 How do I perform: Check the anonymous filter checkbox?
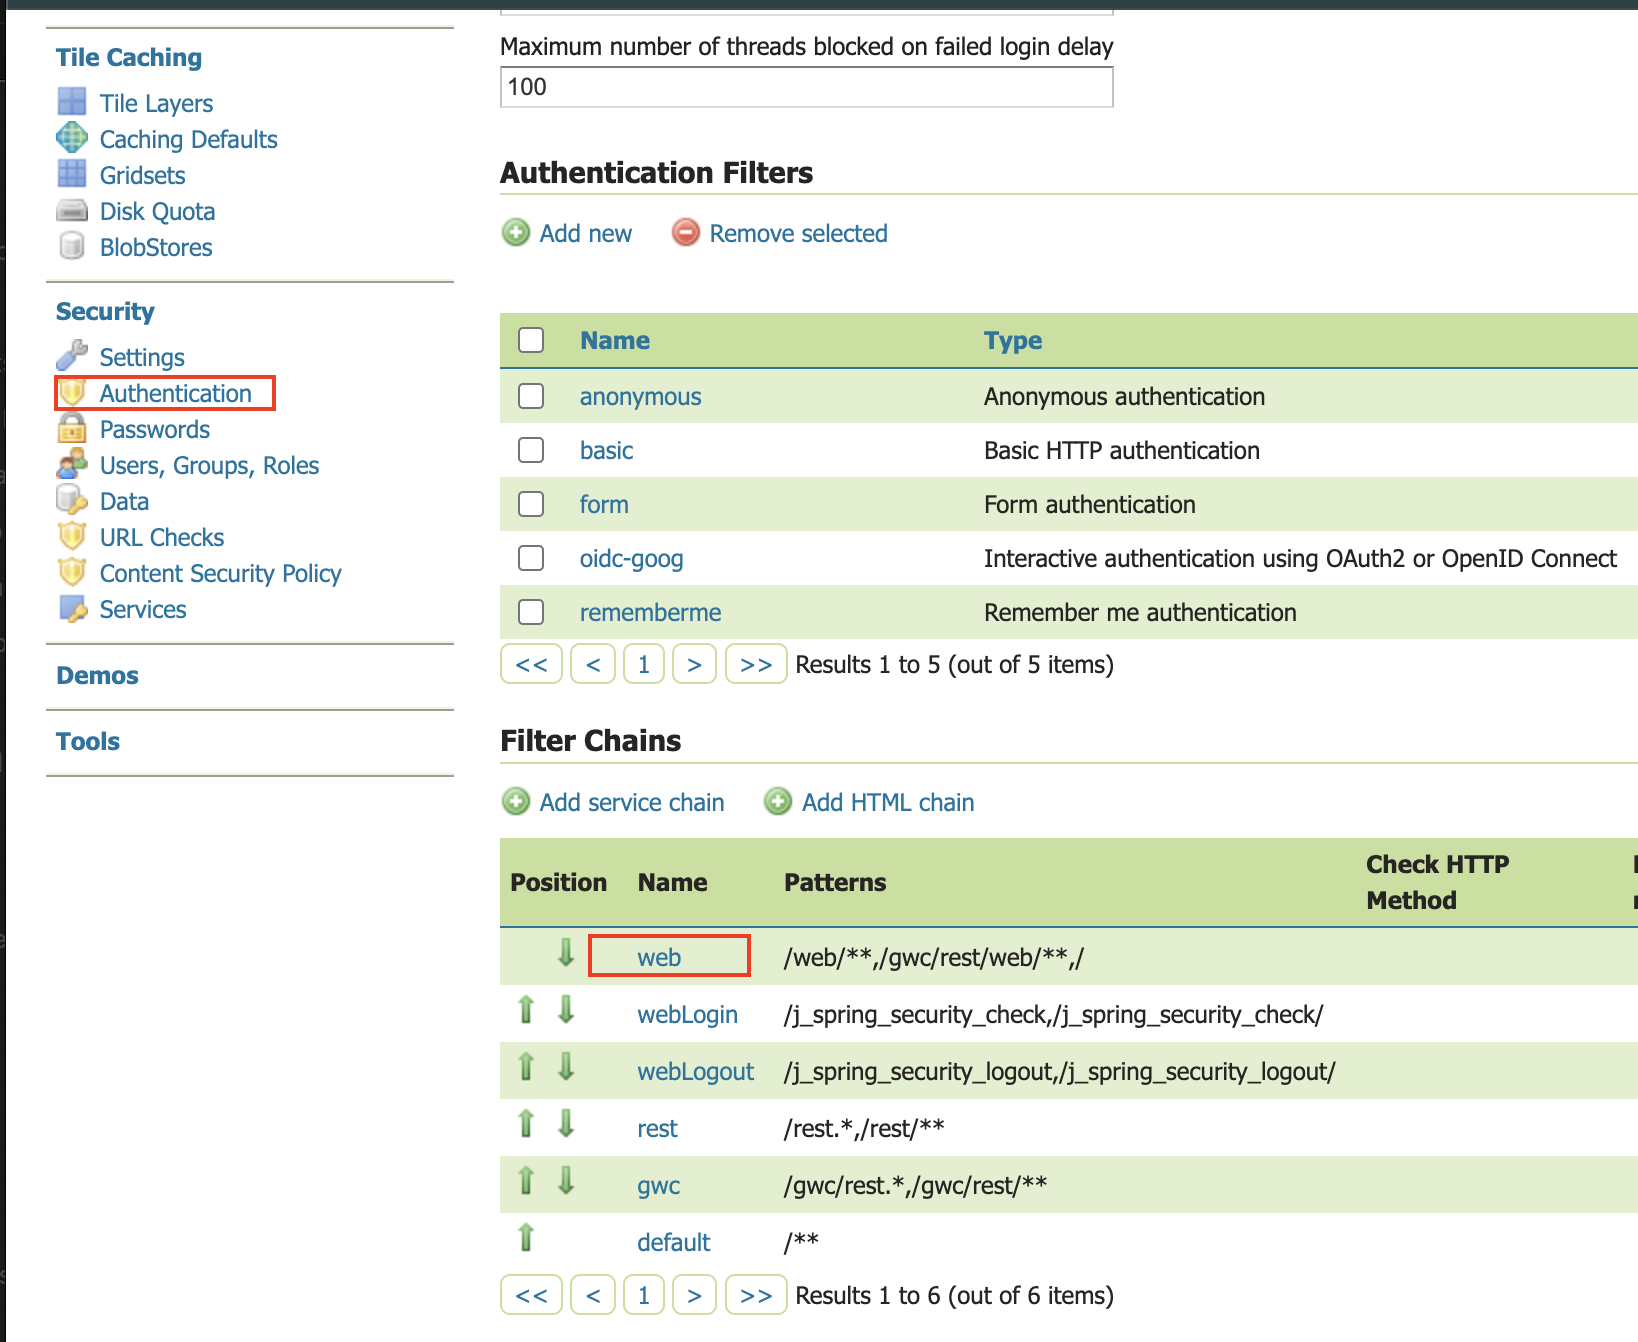point(531,396)
